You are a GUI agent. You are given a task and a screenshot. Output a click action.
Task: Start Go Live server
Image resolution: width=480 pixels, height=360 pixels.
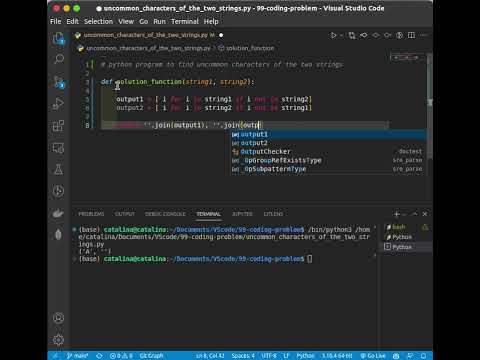[373, 356]
